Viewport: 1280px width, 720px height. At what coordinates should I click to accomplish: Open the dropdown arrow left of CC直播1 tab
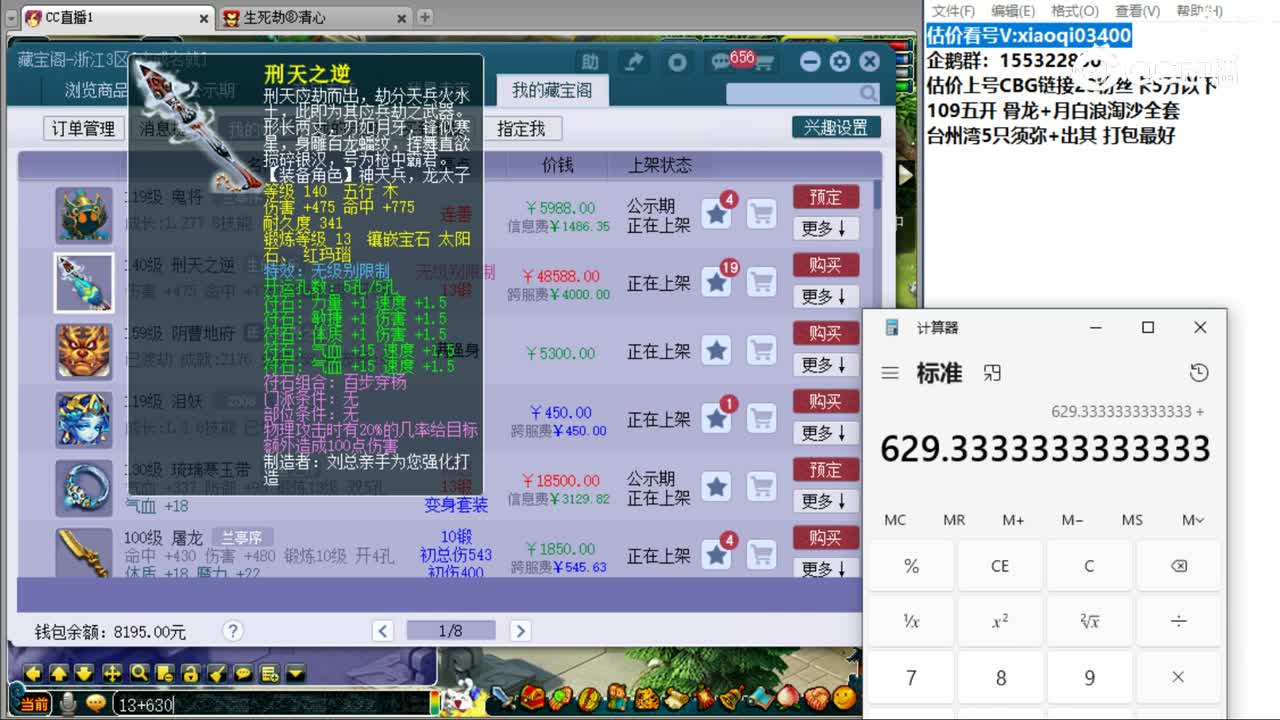click(x=11, y=17)
